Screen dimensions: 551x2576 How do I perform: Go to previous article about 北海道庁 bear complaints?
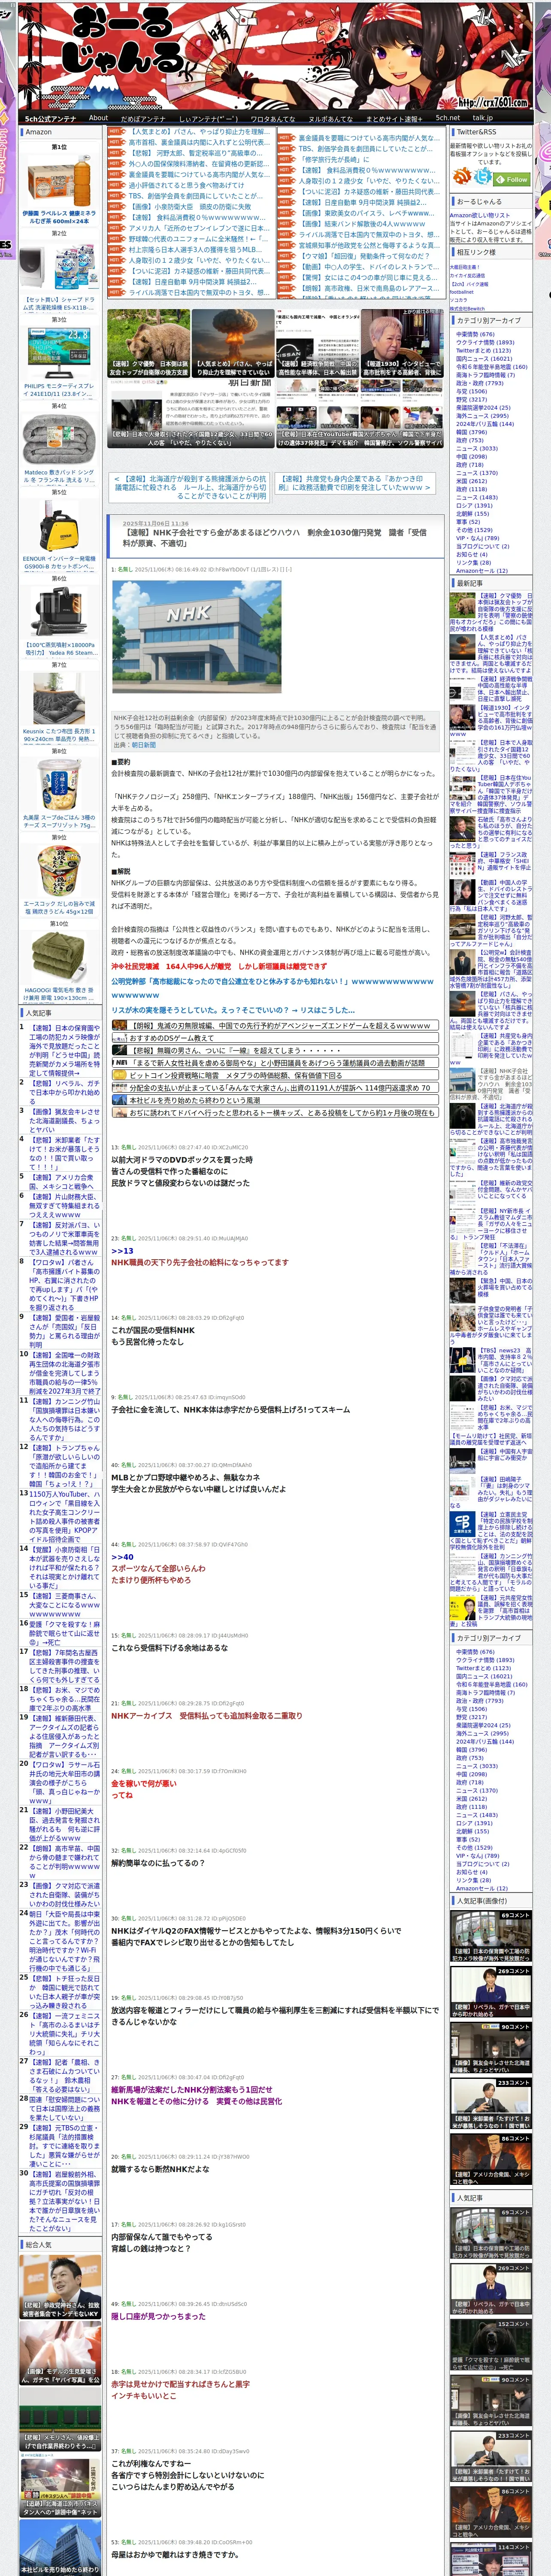click(x=190, y=487)
